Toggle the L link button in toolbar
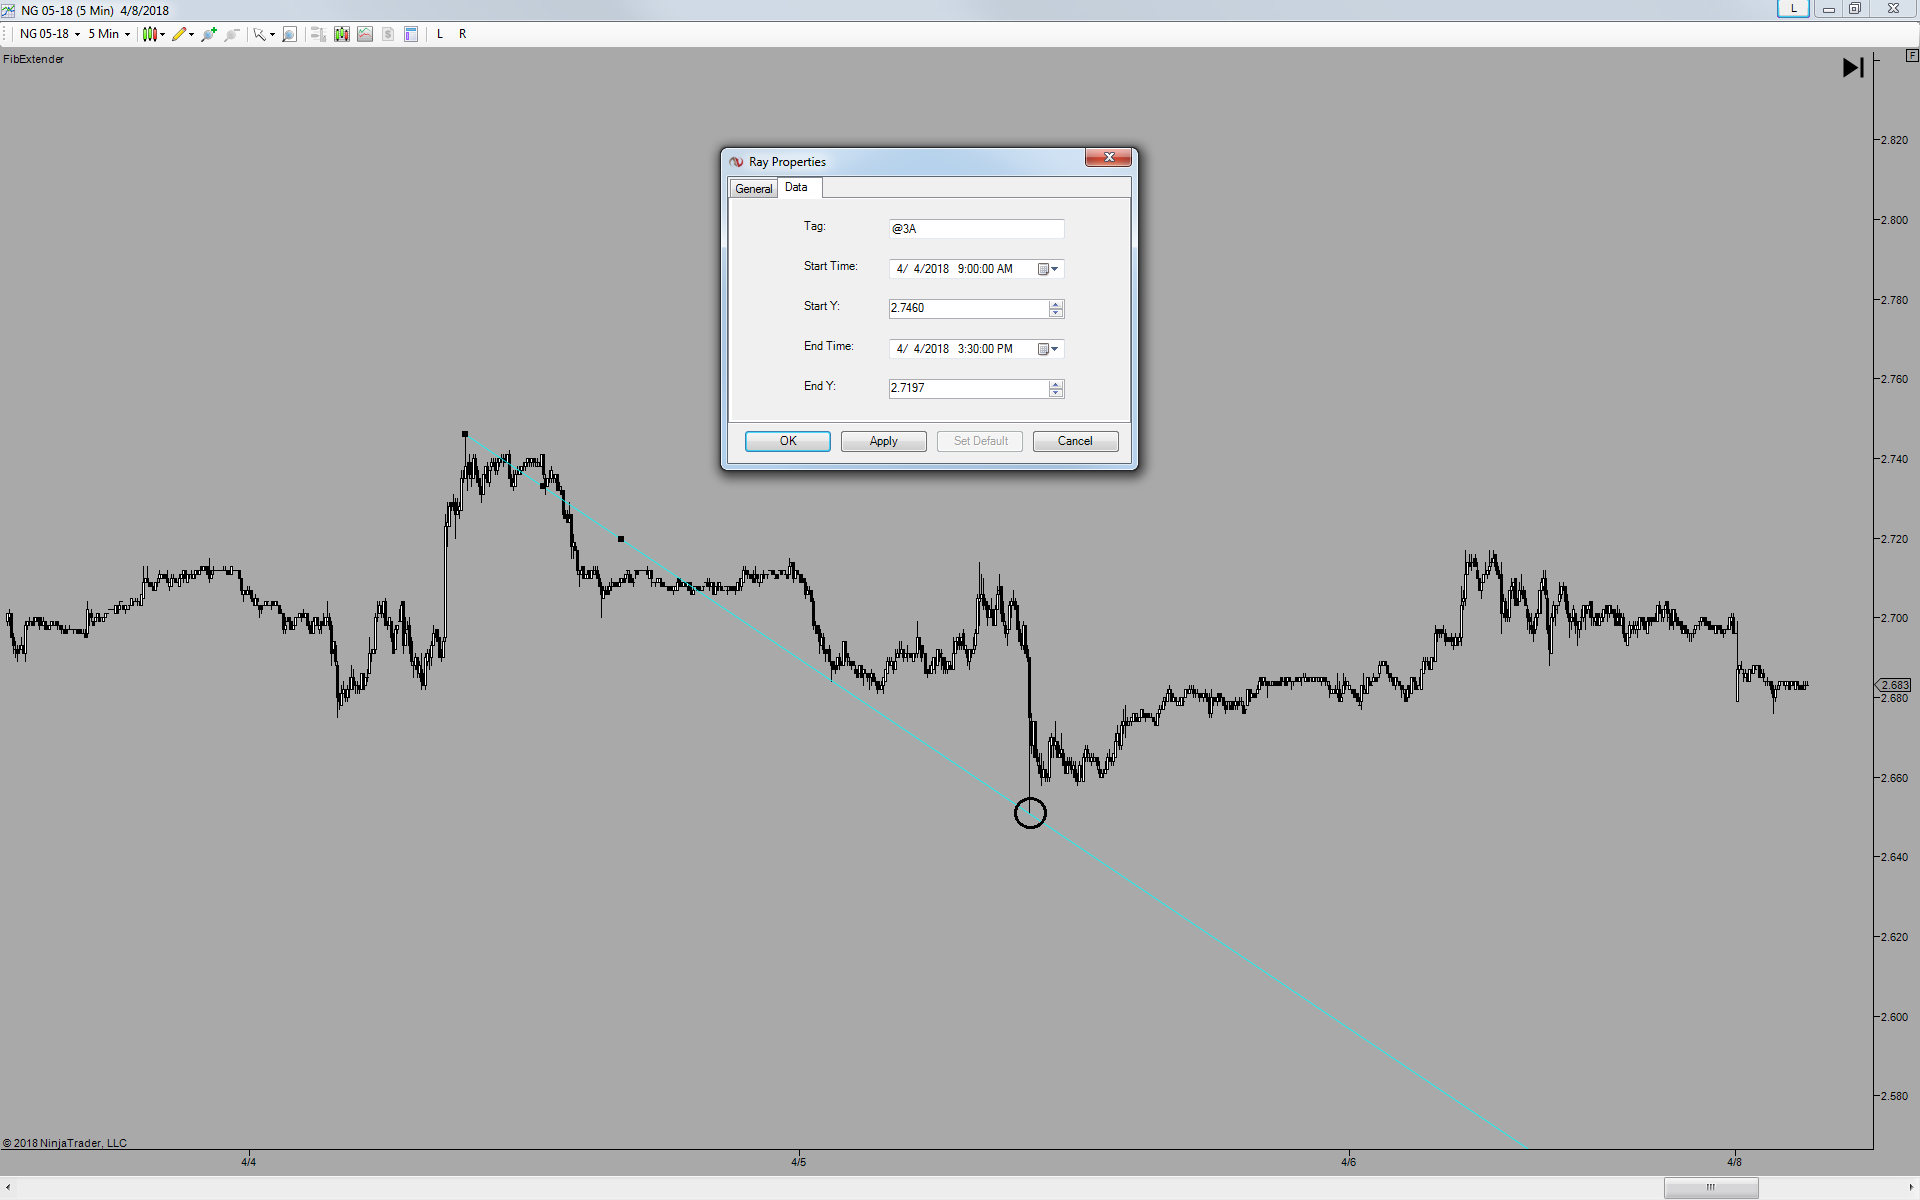Screen dimensions: 1920x1200 (x=440, y=34)
